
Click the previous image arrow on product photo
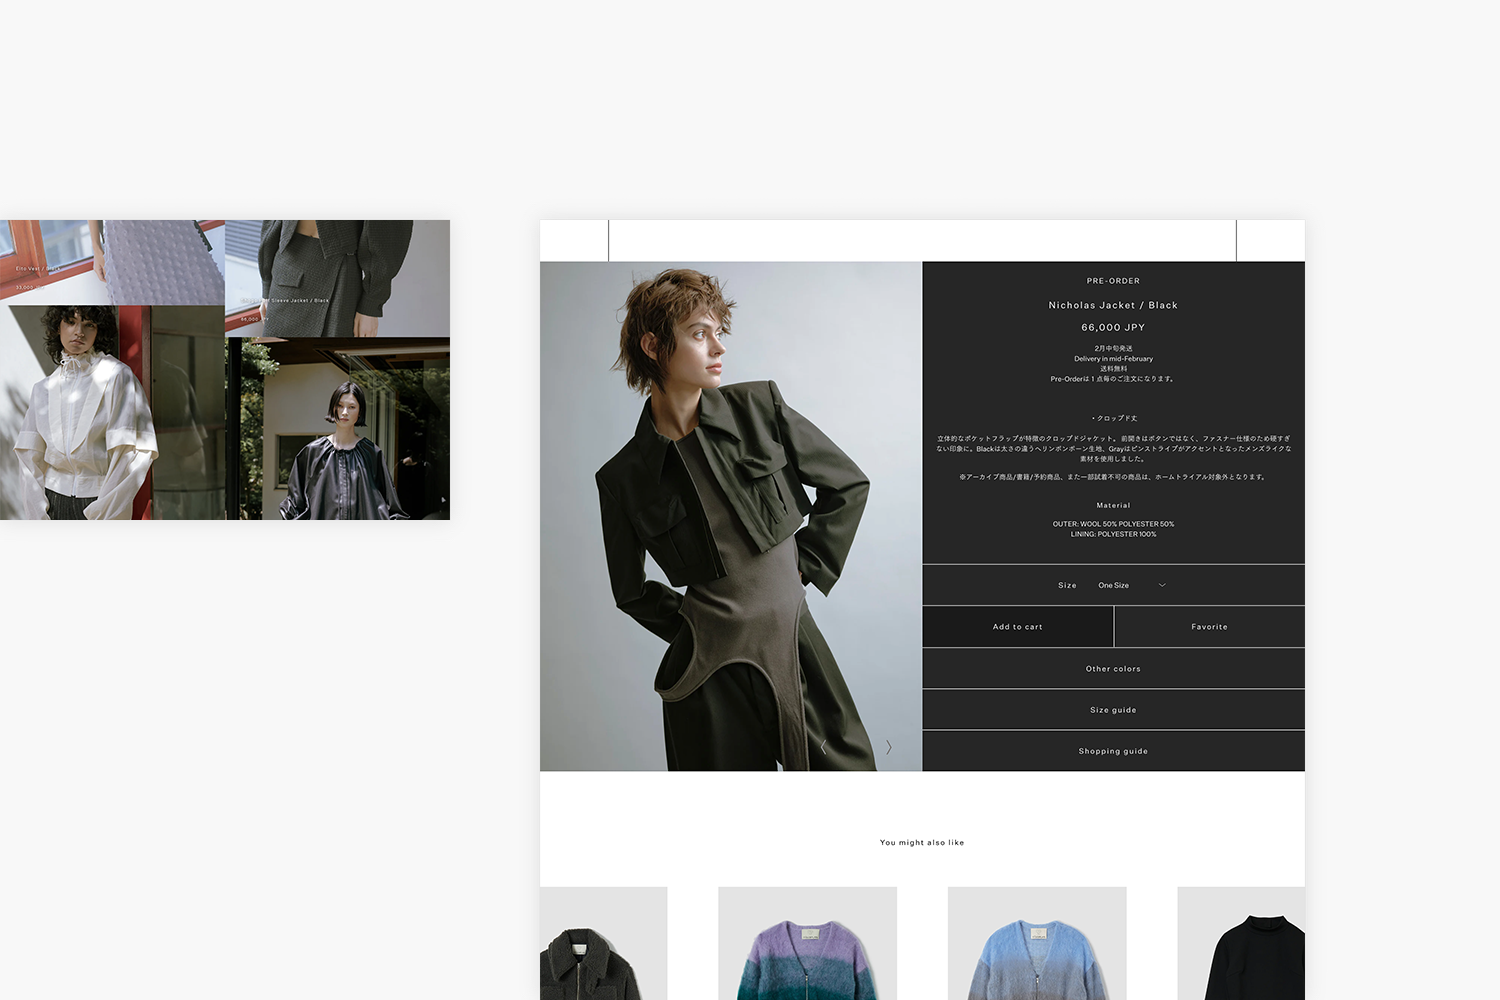tap(823, 747)
